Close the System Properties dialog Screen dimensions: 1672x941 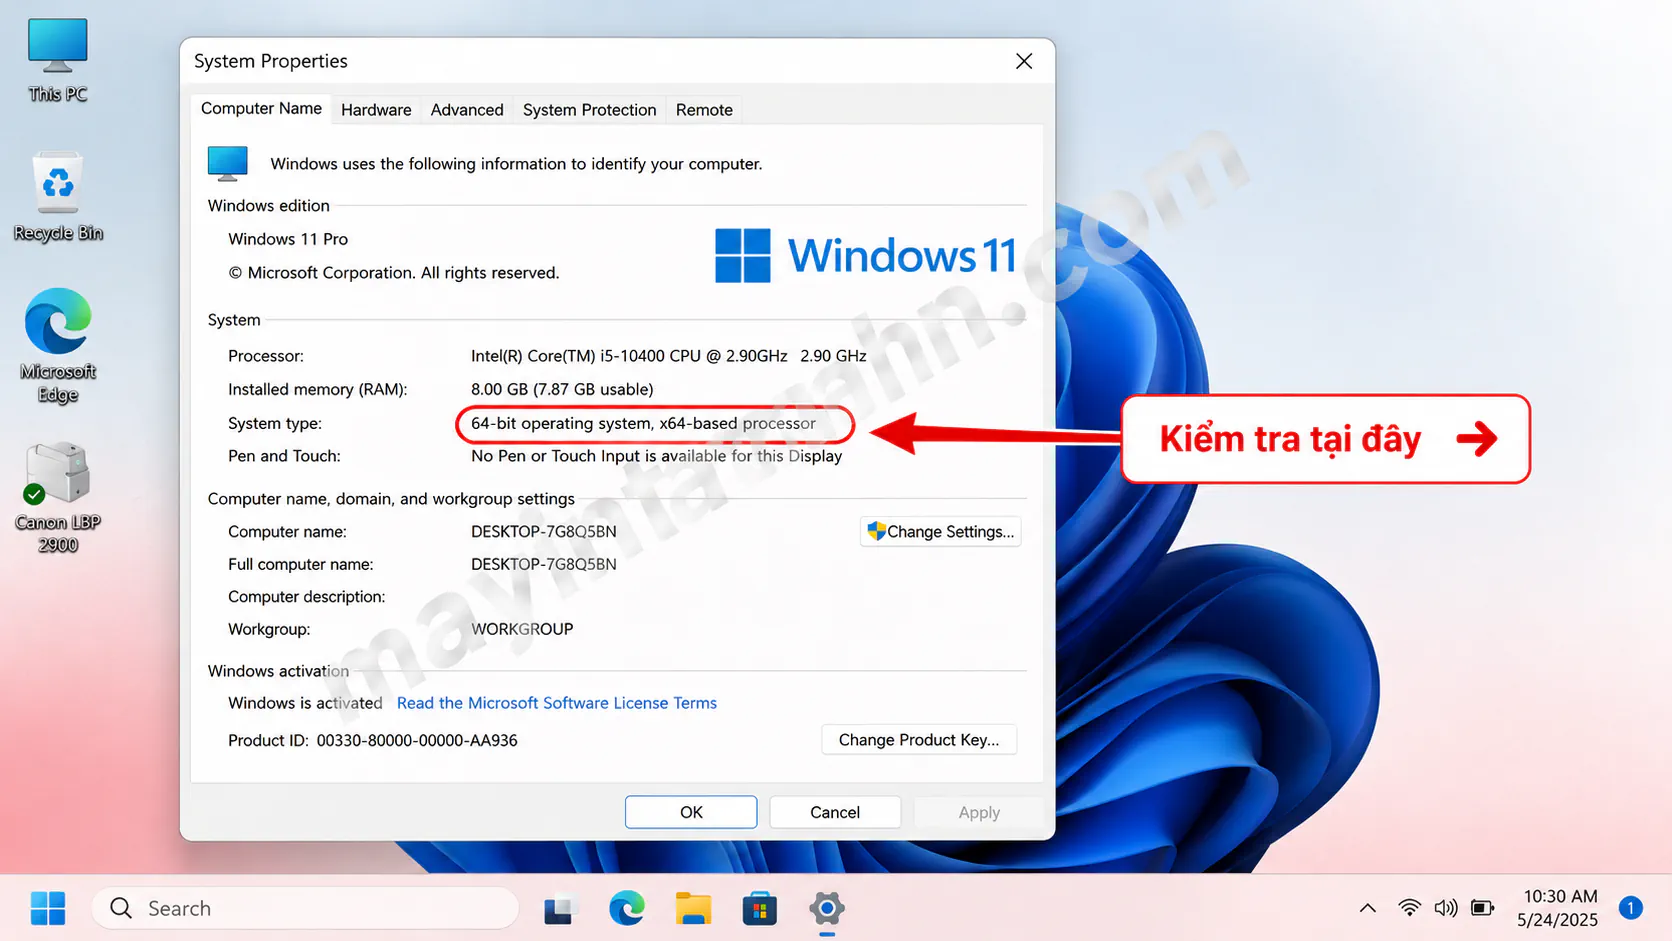click(x=1024, y=61)
